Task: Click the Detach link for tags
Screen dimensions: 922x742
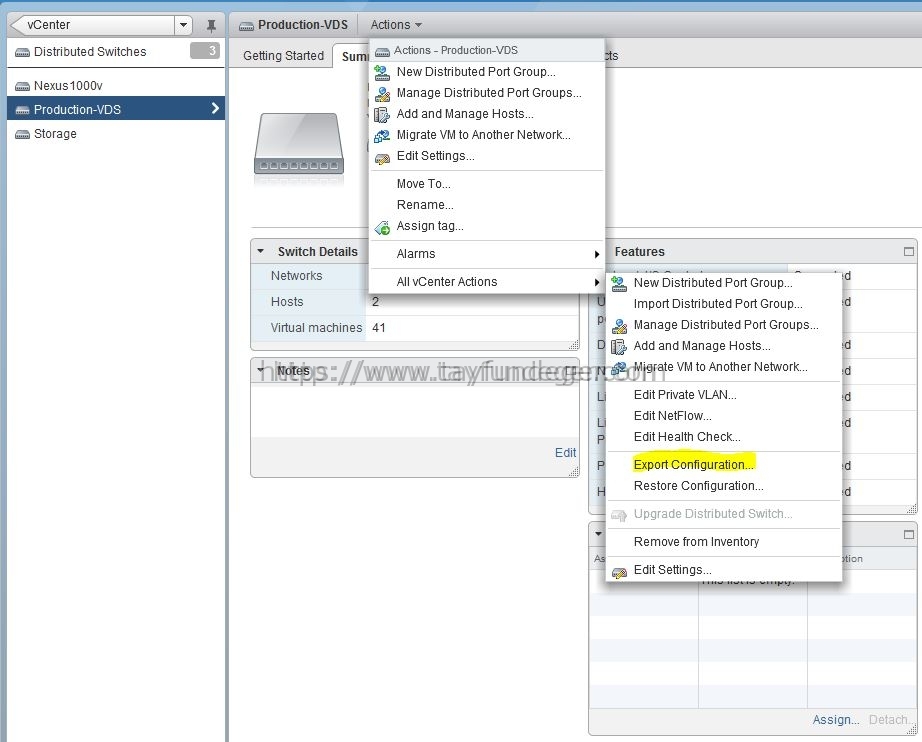Action: pos(891,720)
